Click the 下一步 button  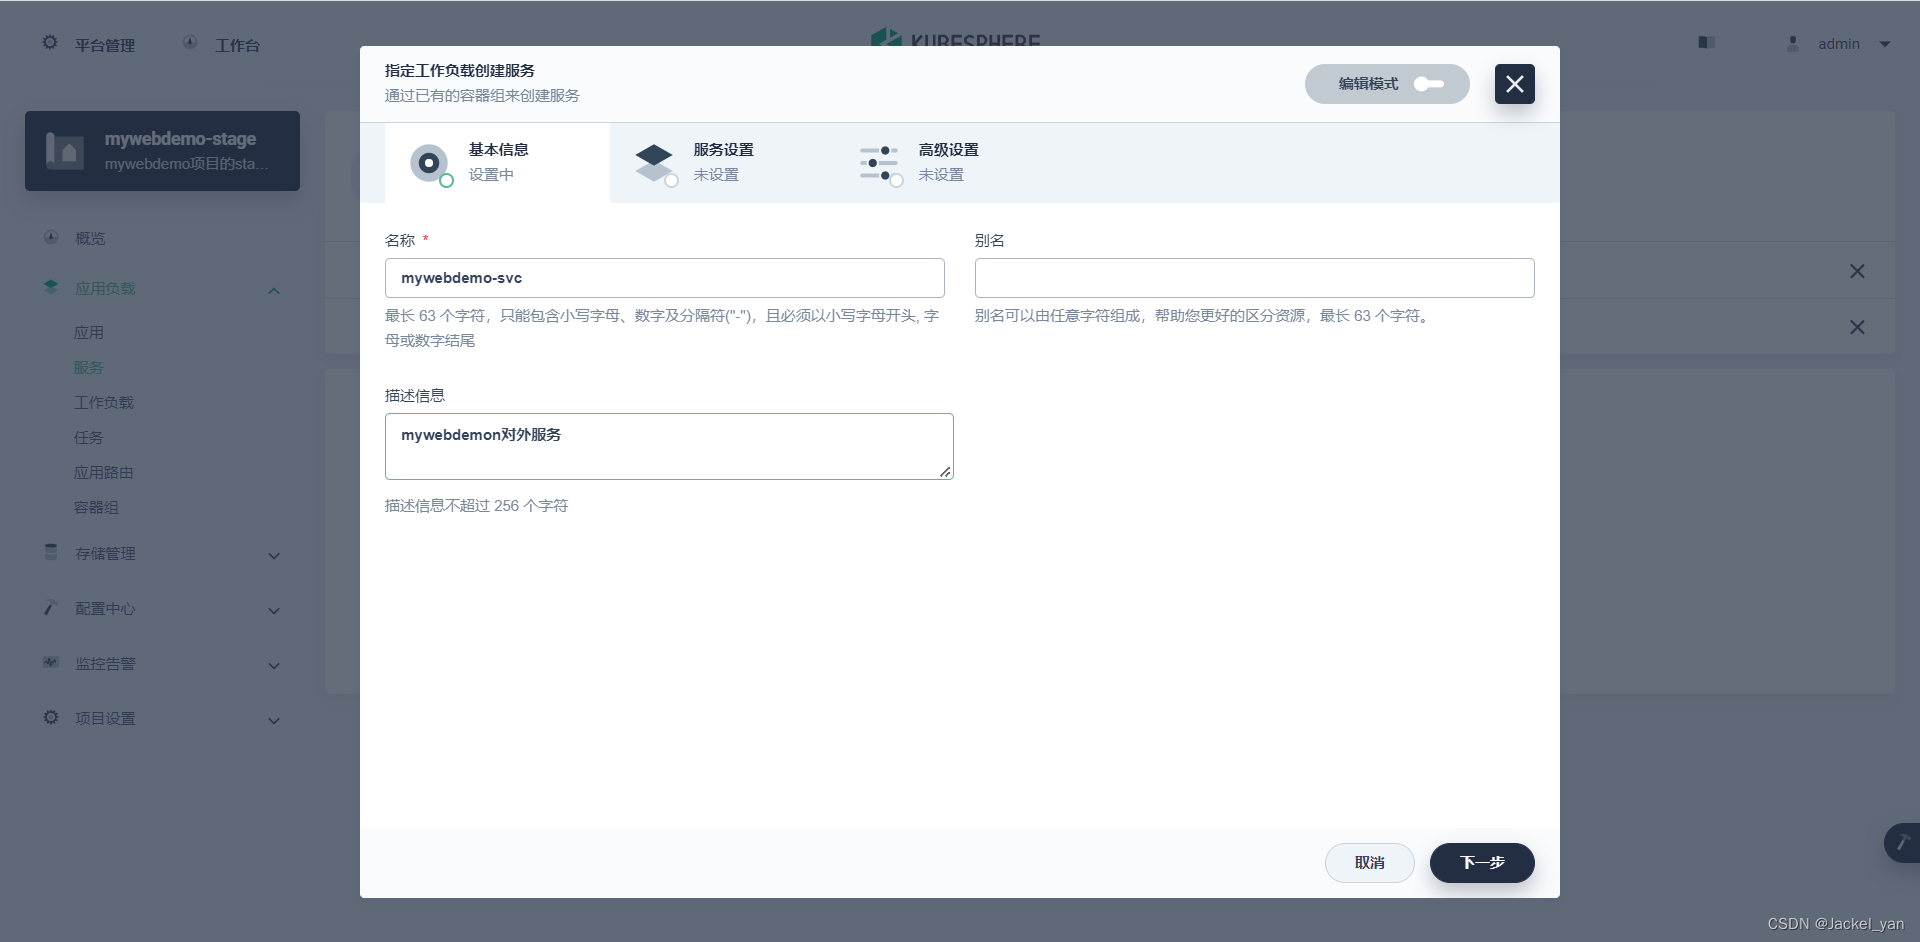tap(1482, 862)
